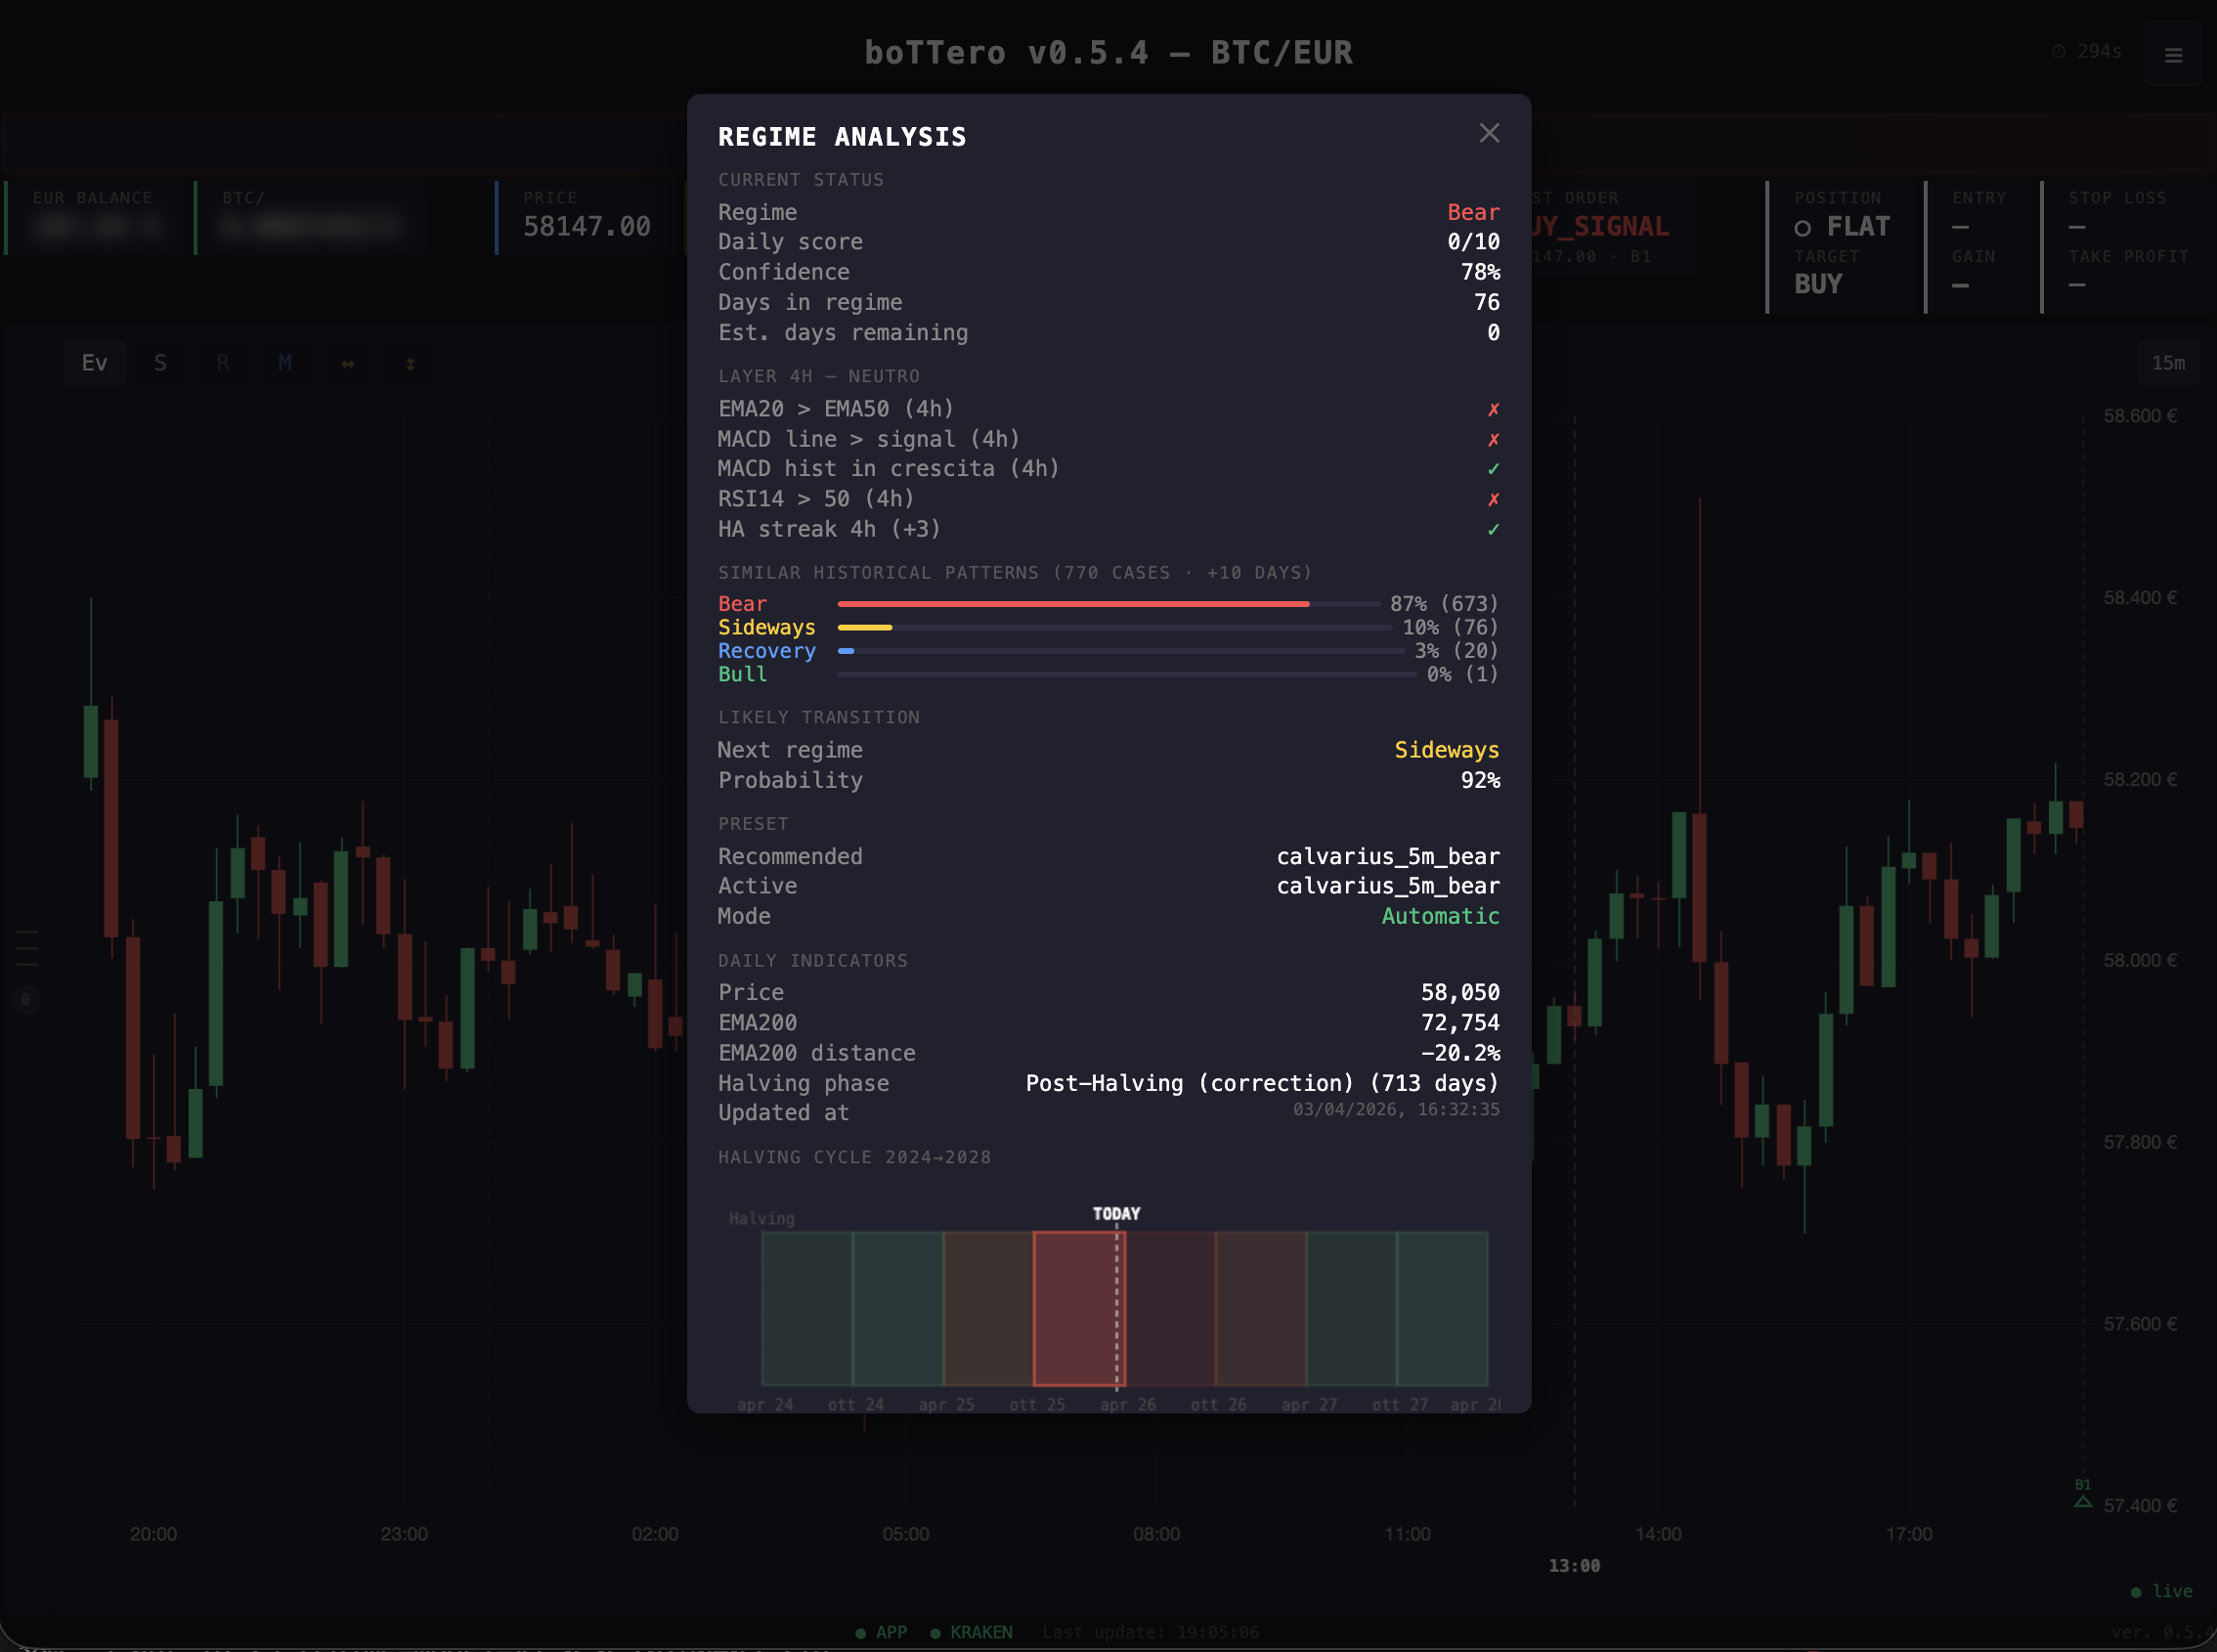The height and width of the screenshot is (1652, 2217).
Task: Open the REGIME ANALYSIS header menu
Action: [842, 137]
